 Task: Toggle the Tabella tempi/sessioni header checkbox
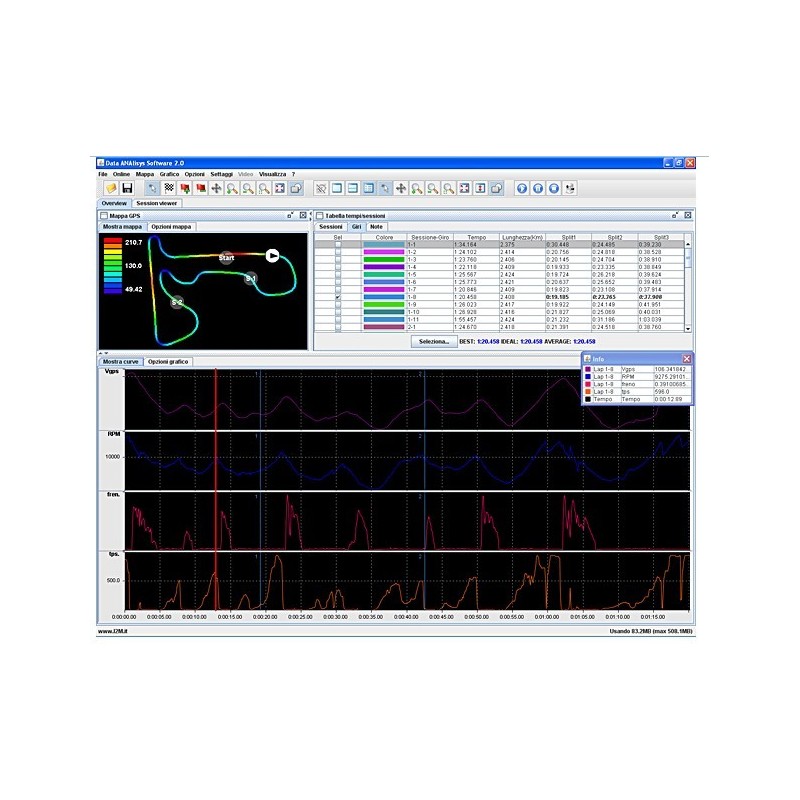(320, 216)
